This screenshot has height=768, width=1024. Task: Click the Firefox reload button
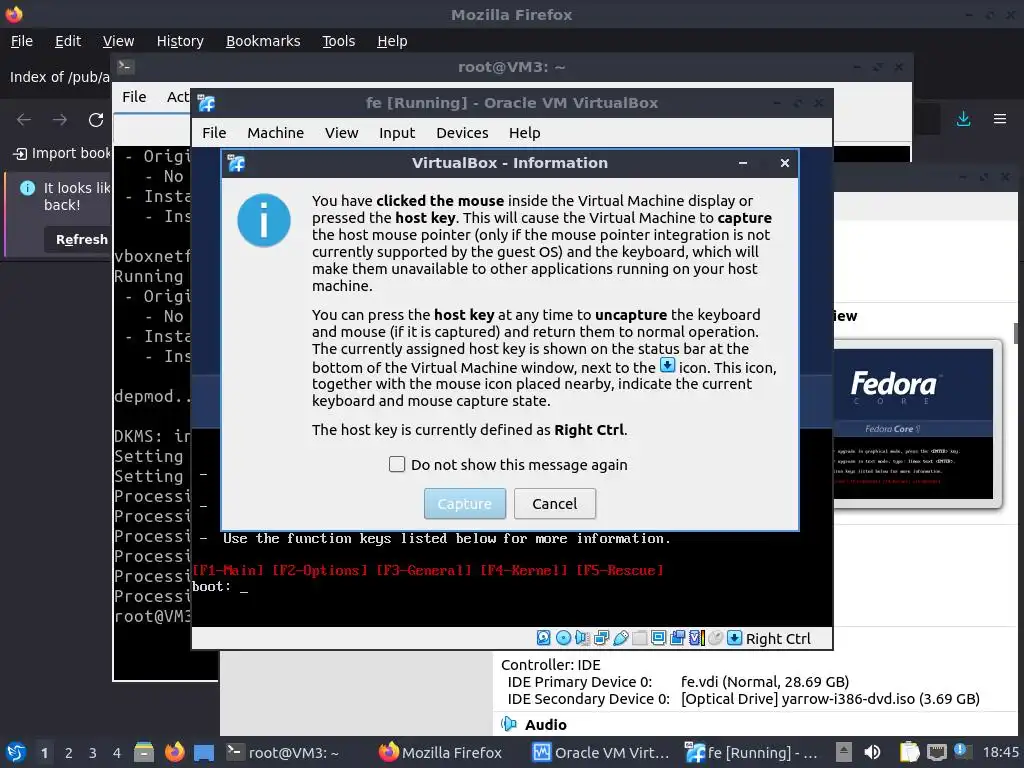click(96, 120)
